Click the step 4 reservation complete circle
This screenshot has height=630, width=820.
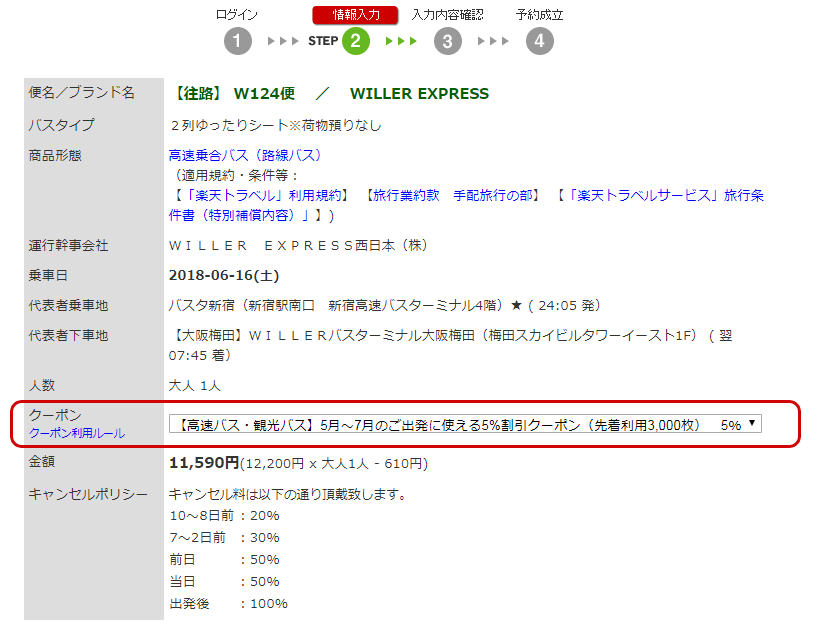pos(540,41)
